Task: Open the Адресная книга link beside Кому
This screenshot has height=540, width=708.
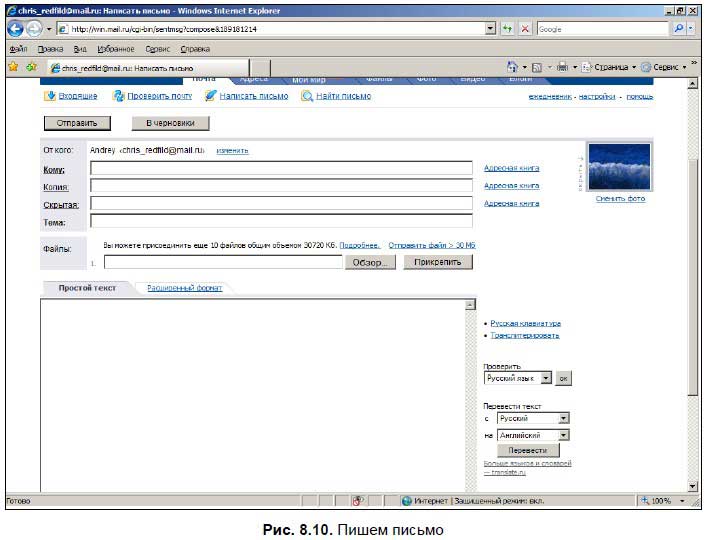Action: [x=512, y=168]
